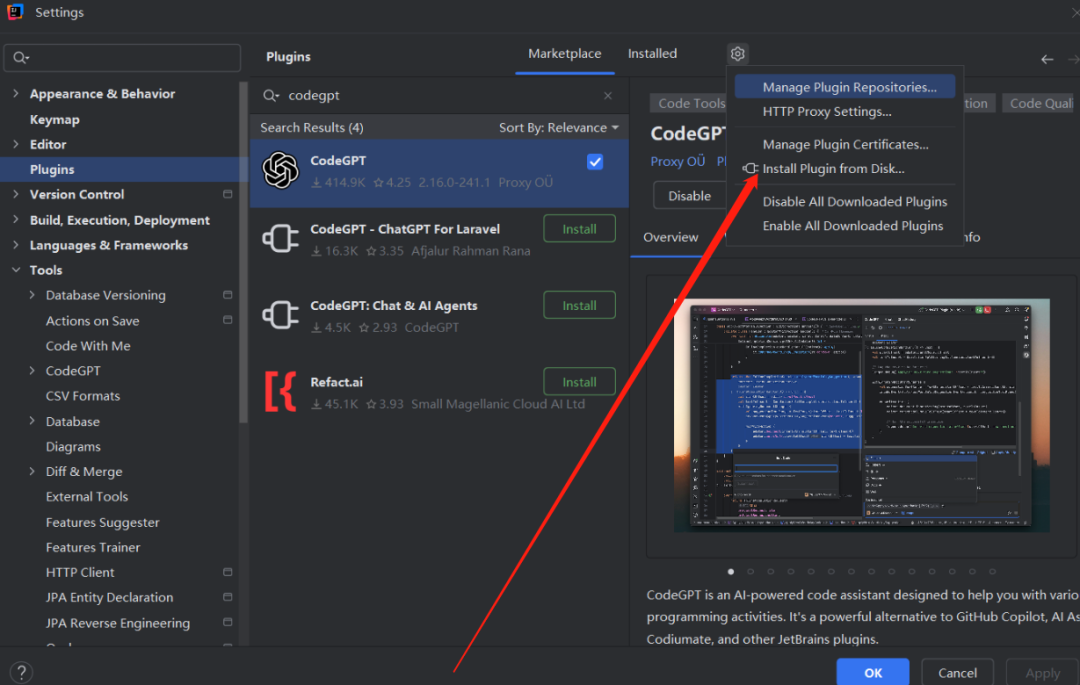Select the Keymap settings page

54,119
